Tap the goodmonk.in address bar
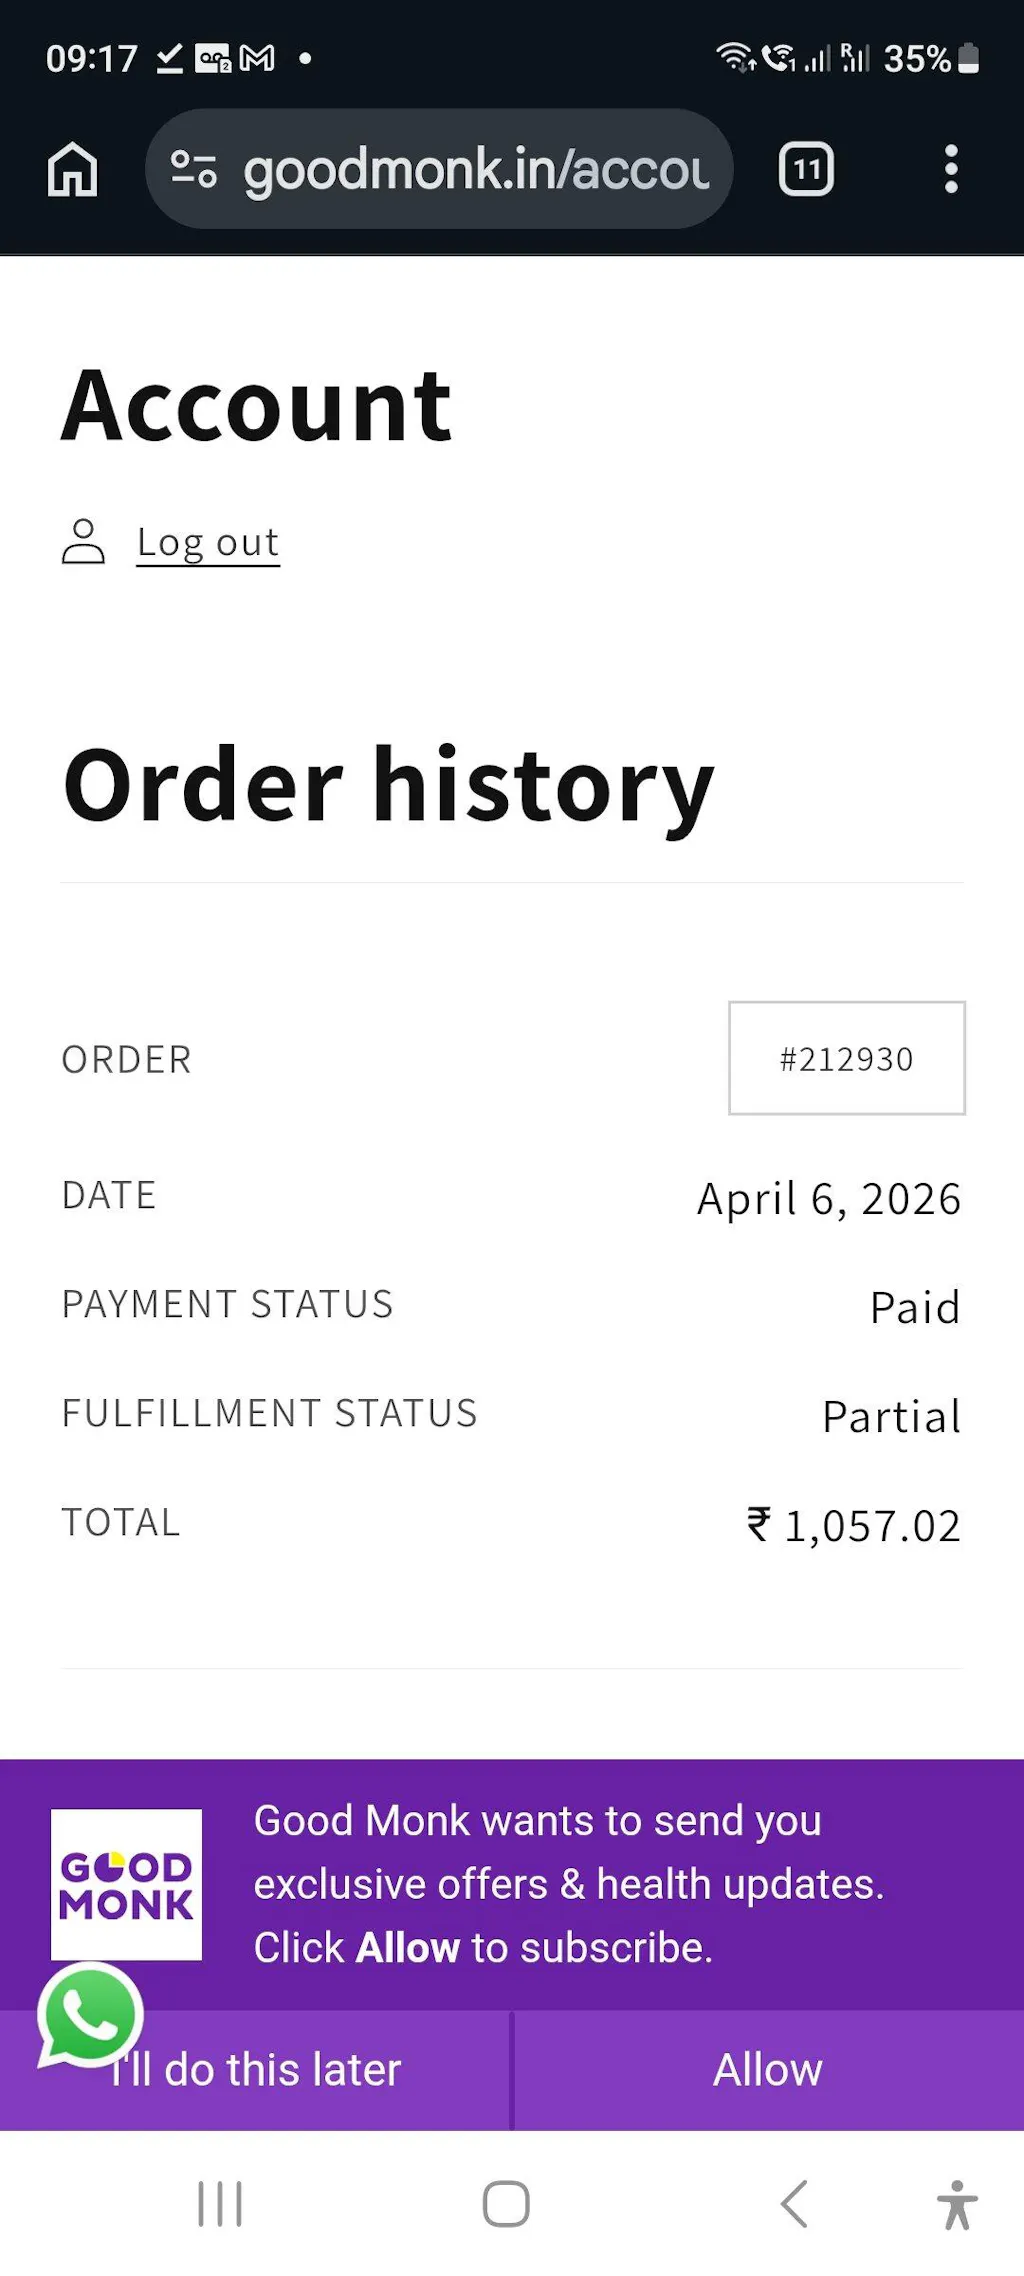Screen dimensions: 1024x2276 click(x=475, y=169)
